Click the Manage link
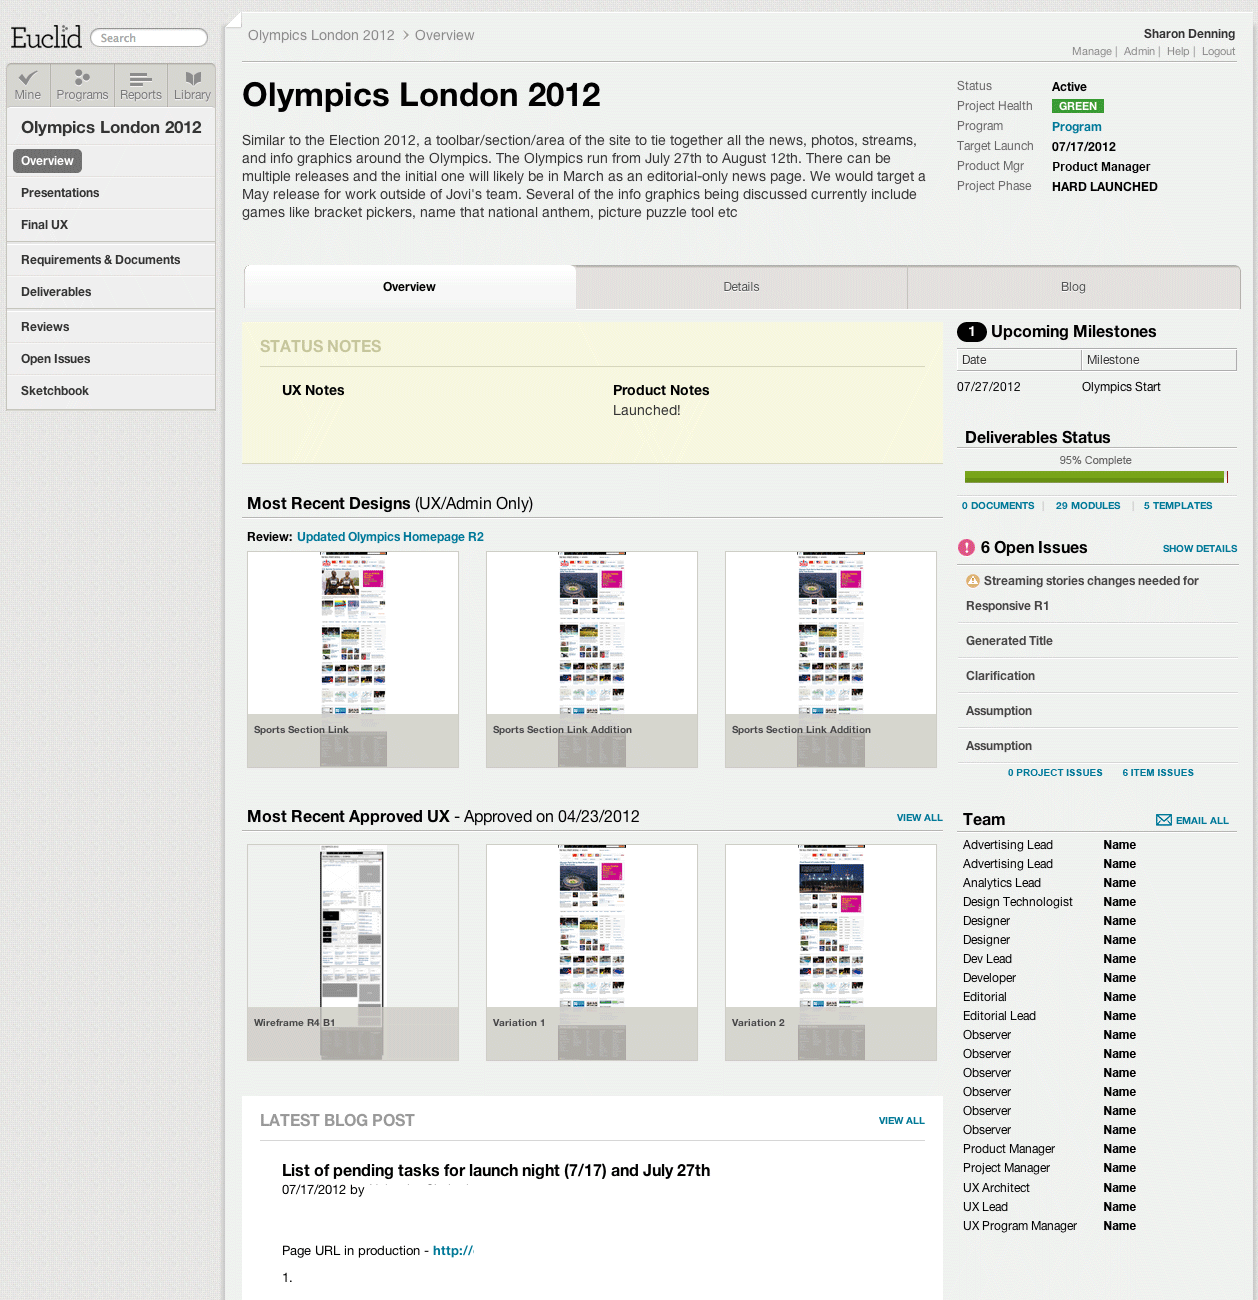The width and height of the screenshot is (1258, 1300). tap(1091, 52)
